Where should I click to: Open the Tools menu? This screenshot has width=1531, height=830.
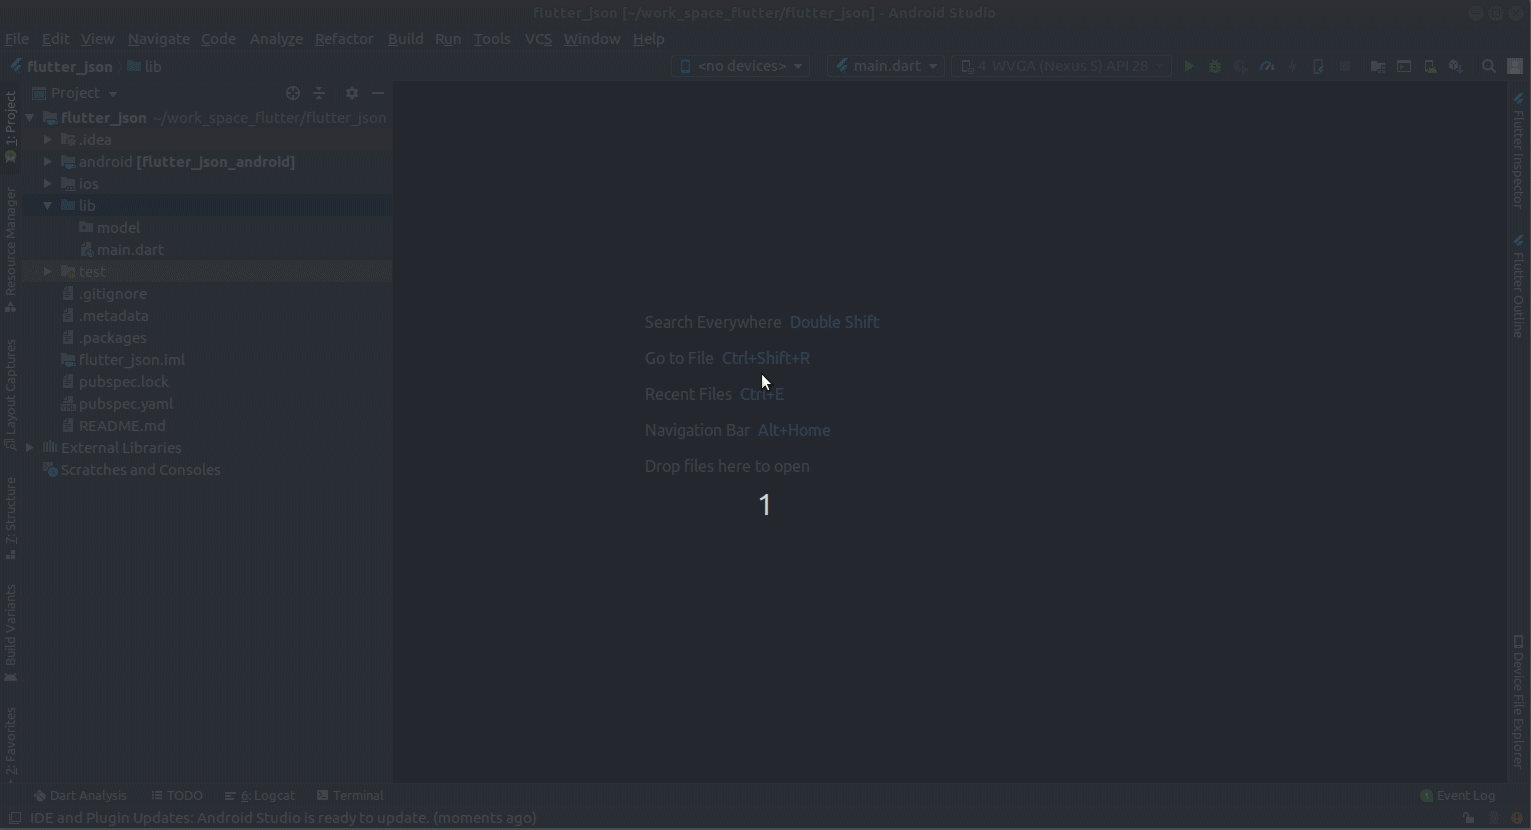pos(492,39)
